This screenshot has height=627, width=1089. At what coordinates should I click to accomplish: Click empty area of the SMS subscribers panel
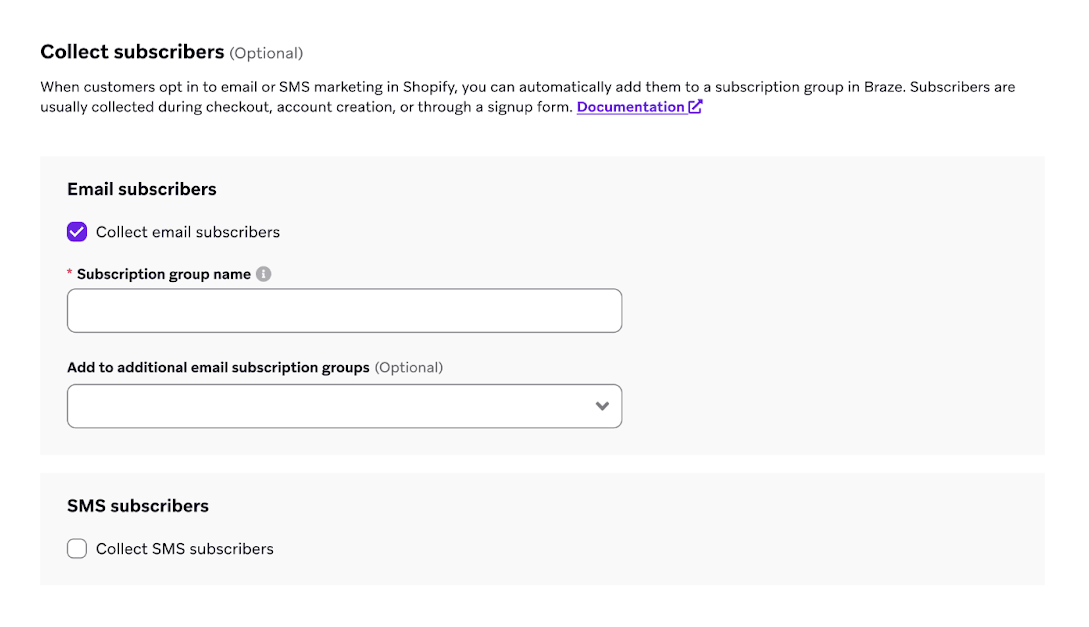(700, 530)
